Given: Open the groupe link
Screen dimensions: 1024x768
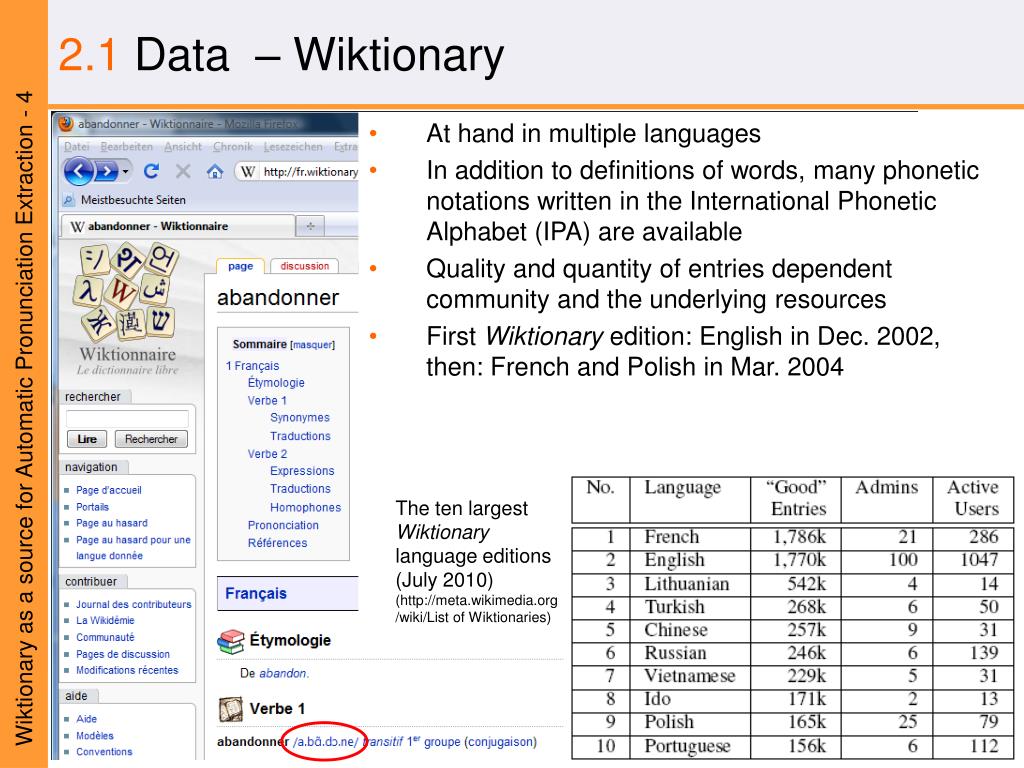Looking at the screenshot, I should [x=442, y=742].
